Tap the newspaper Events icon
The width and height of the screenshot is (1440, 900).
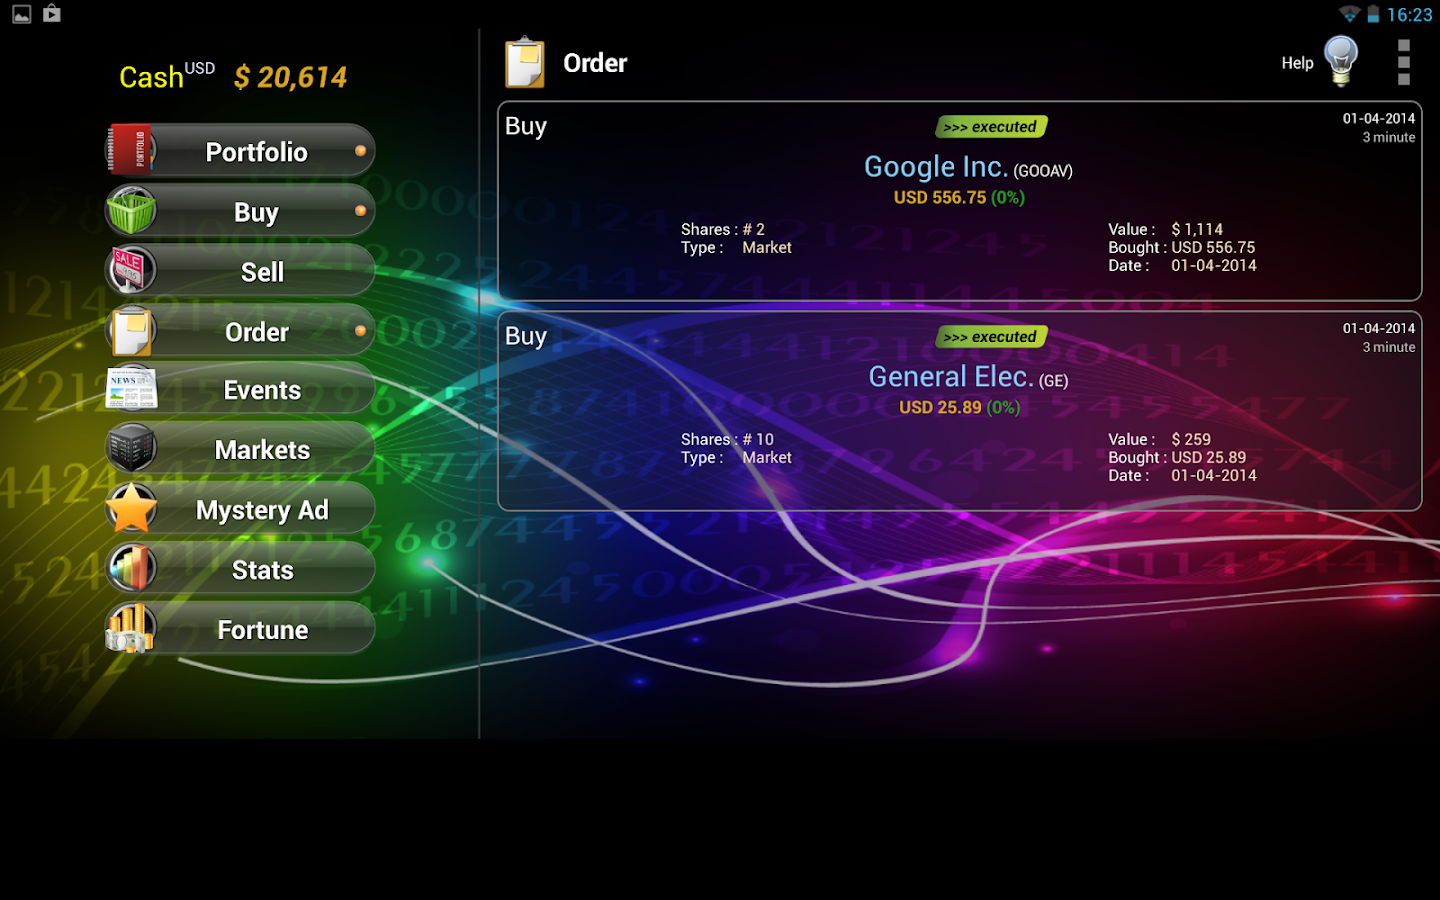click(131, 389)
